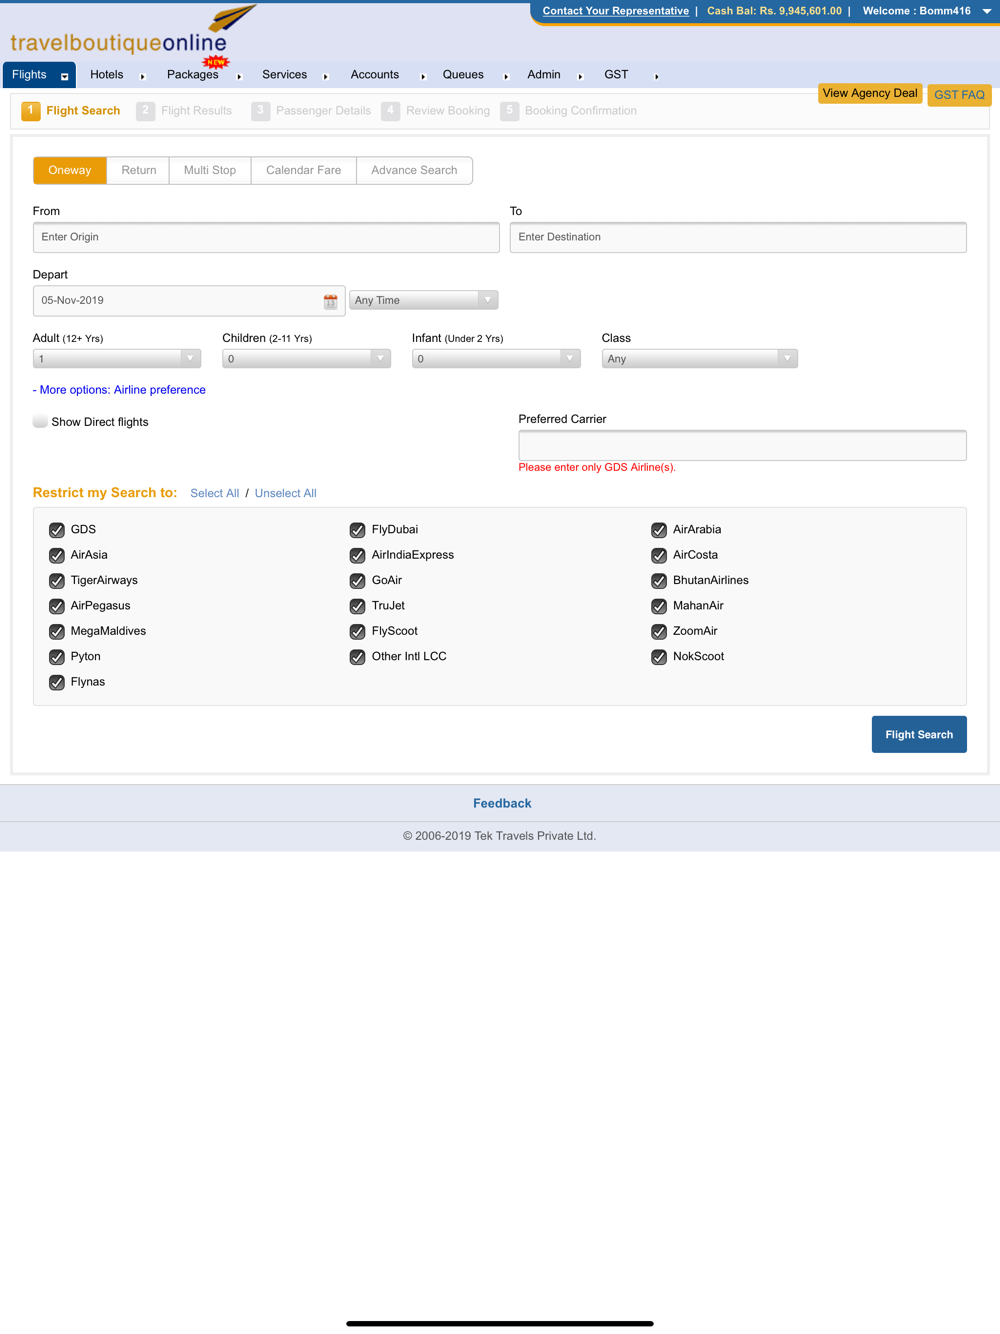Uncheck the TruJet checkbox

(x=357, y=606)
